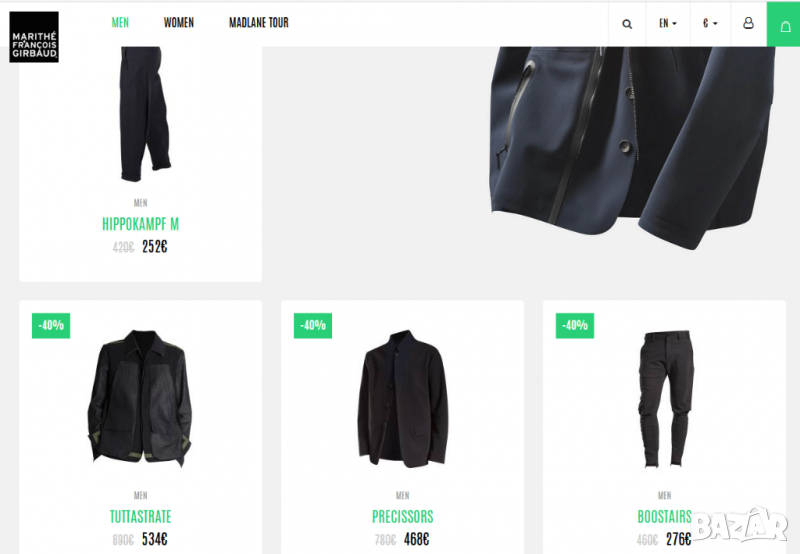800x554 pixels.
Task: Select the WOMEN menu item
Action: coord(179,22)
